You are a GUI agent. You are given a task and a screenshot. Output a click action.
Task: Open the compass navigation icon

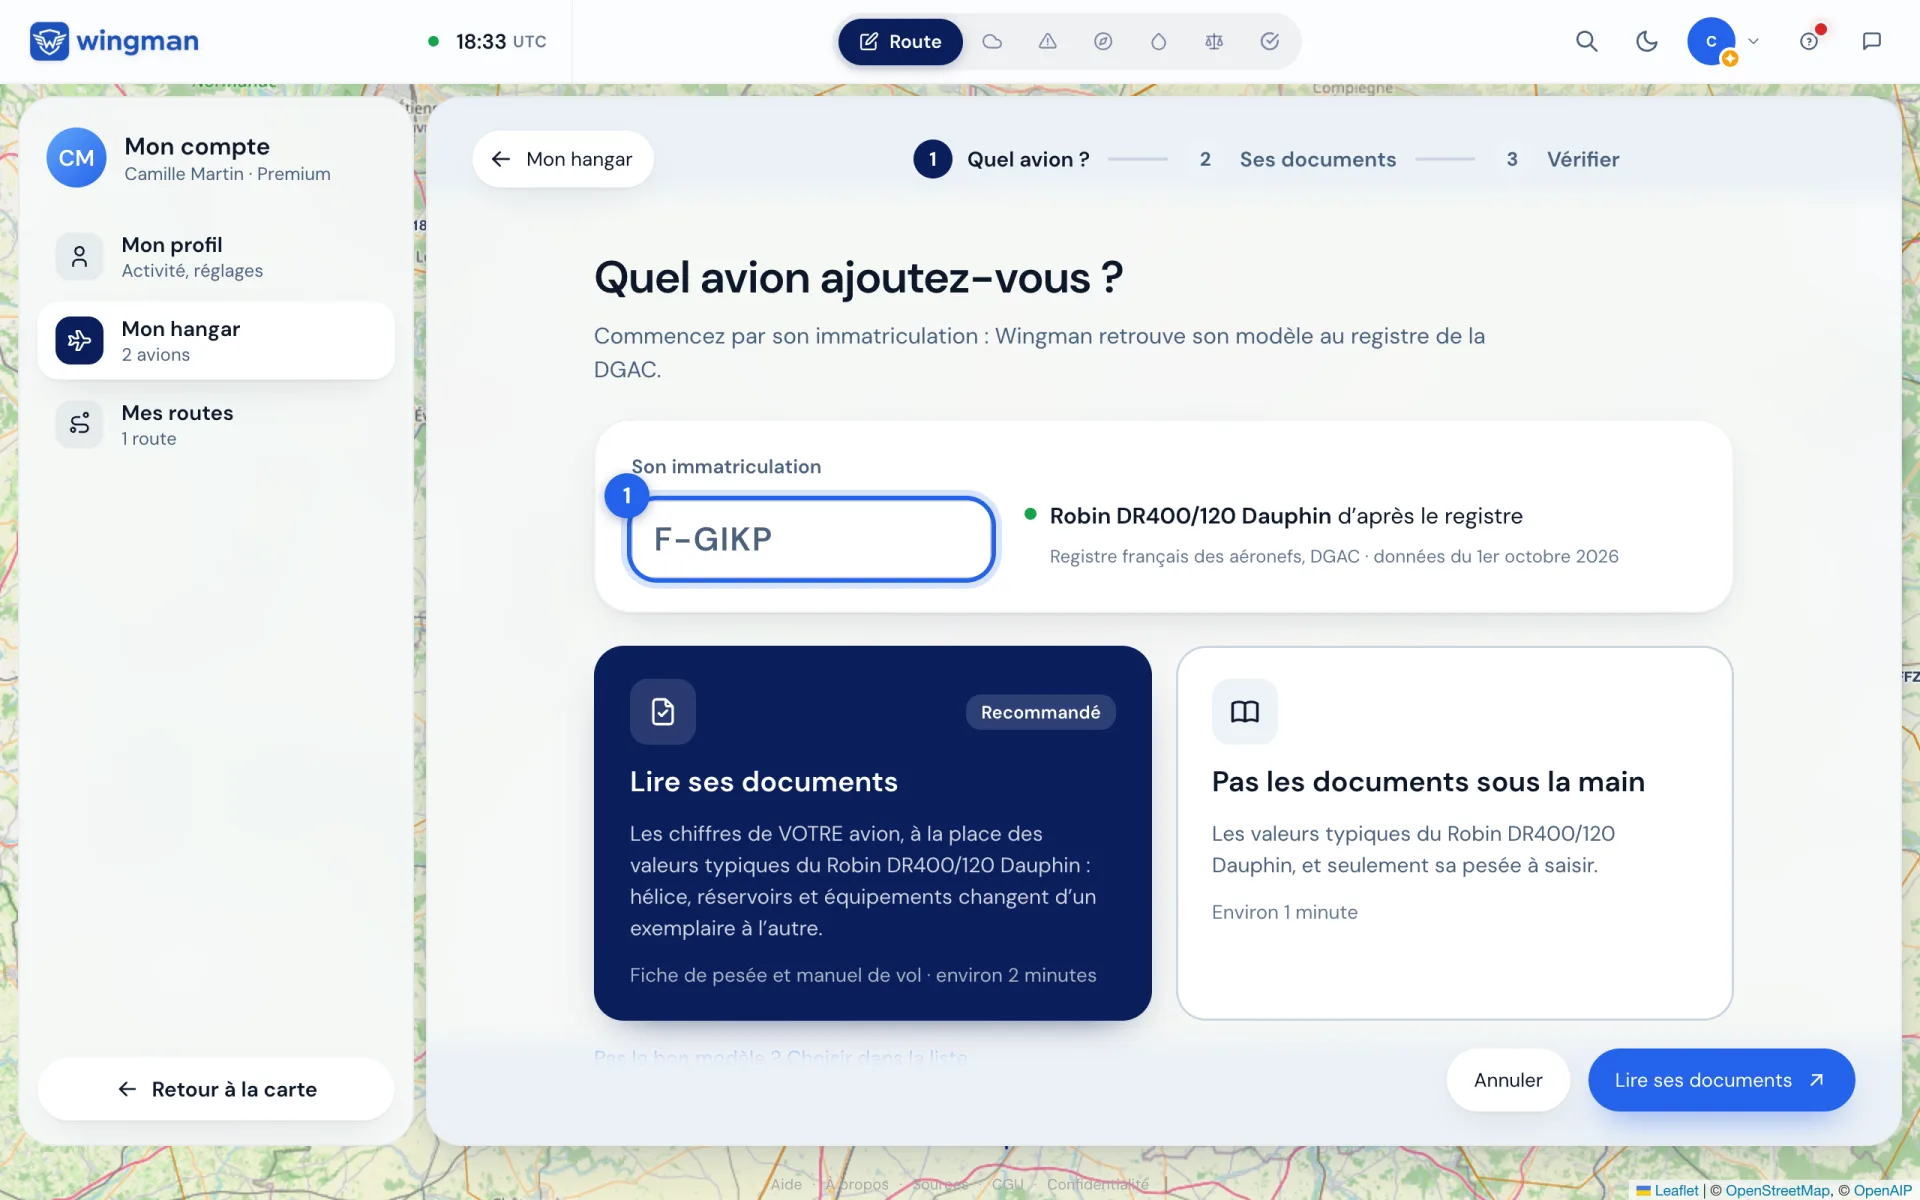click(1103, 41)
